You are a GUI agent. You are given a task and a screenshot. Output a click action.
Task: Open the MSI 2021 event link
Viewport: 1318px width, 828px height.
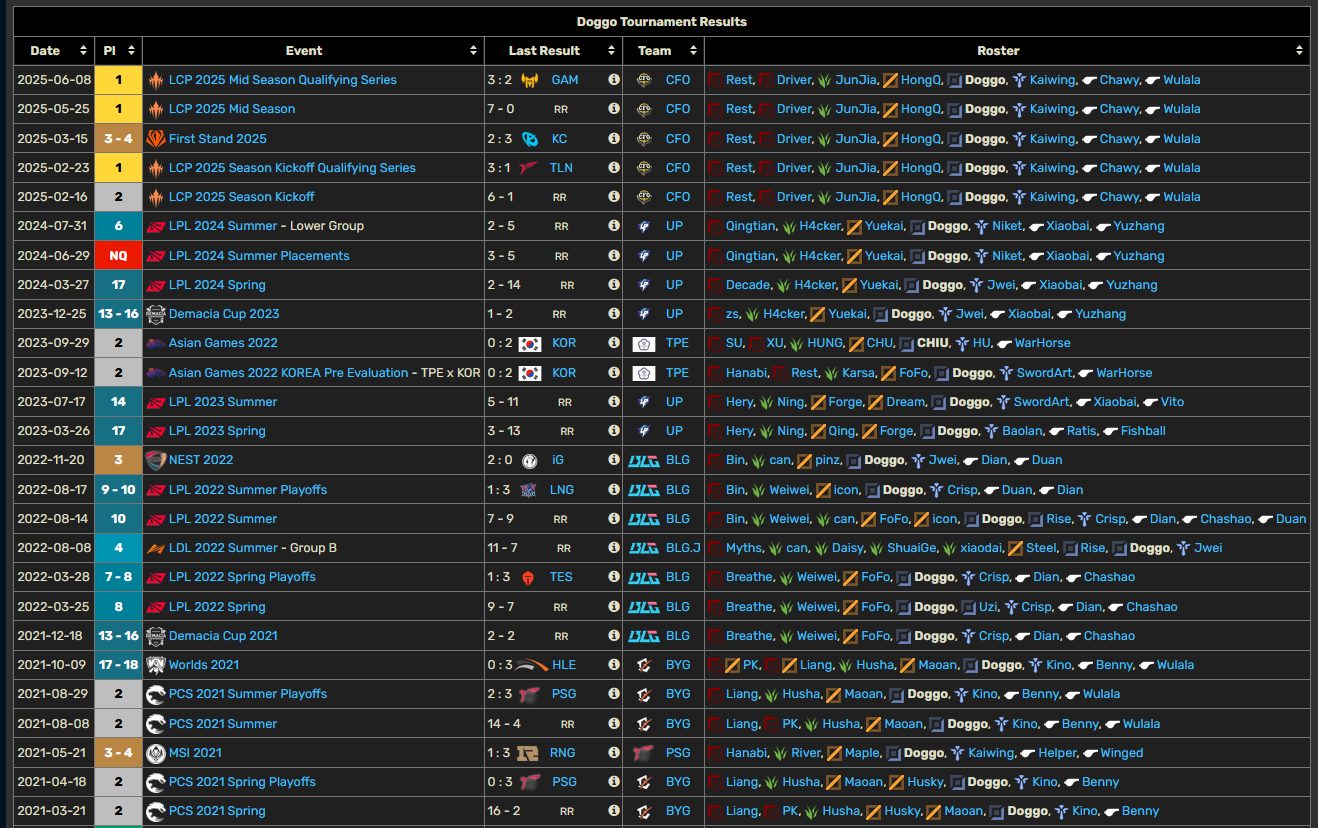(x=195, y=753)
